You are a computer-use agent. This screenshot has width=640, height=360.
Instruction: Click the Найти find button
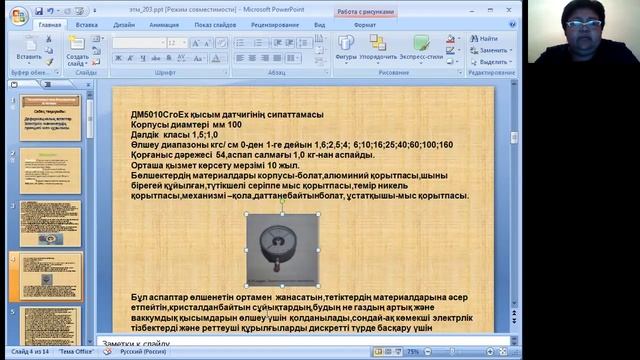click(484, 39)
